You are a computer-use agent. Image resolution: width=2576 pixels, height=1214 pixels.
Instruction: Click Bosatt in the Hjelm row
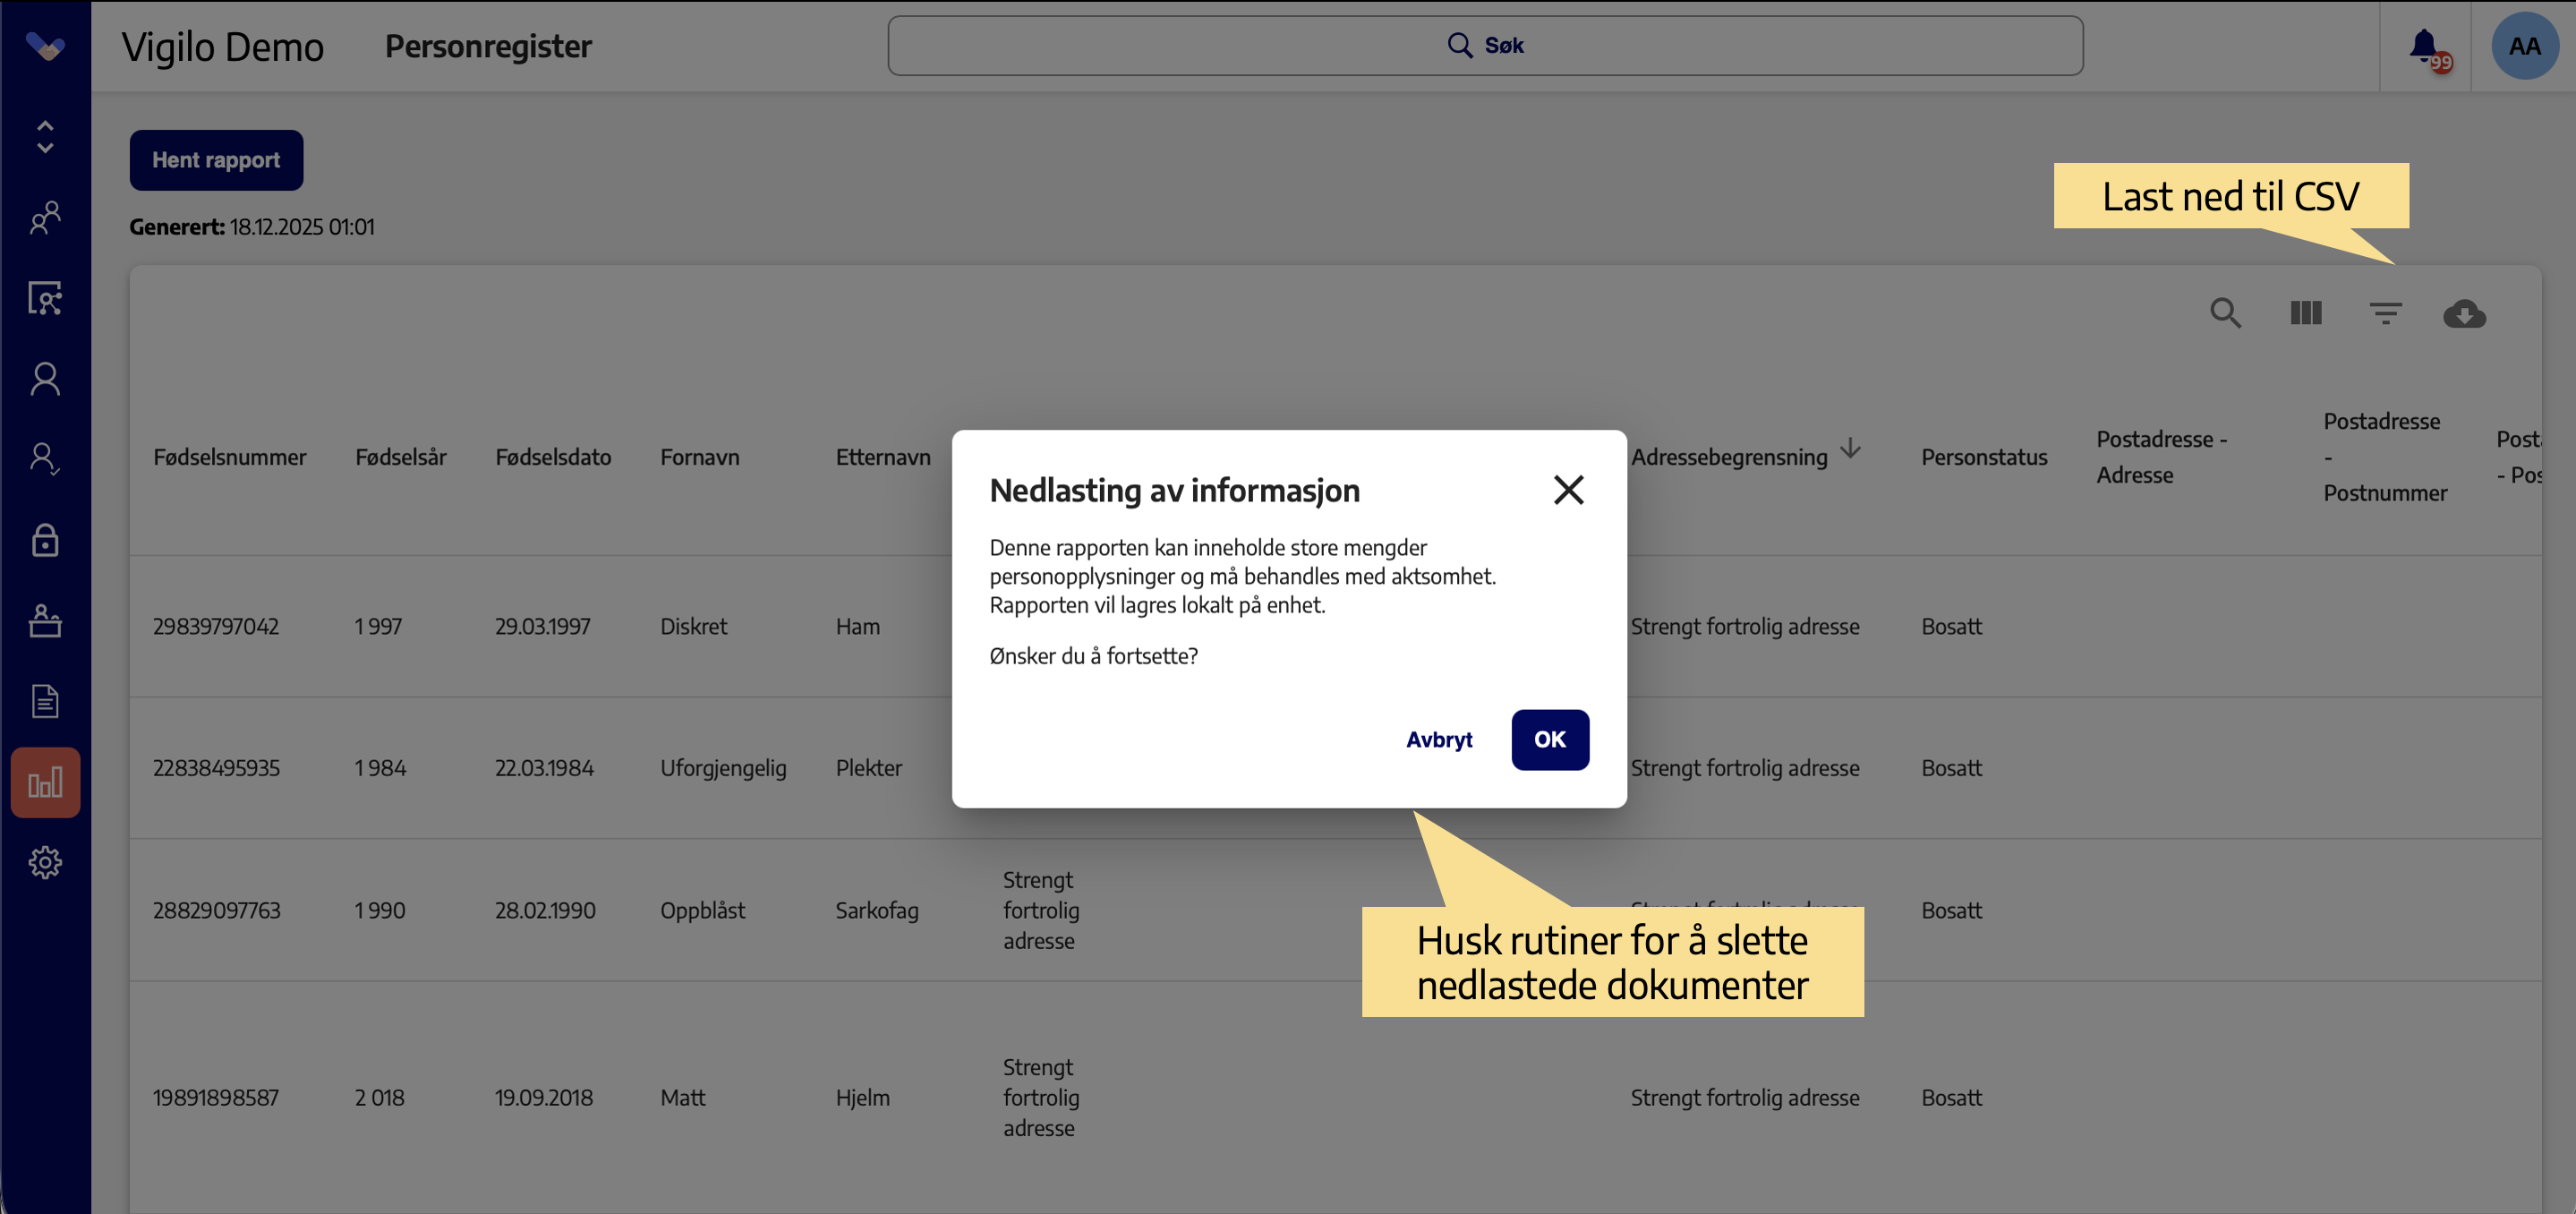click(1951, 1098)
